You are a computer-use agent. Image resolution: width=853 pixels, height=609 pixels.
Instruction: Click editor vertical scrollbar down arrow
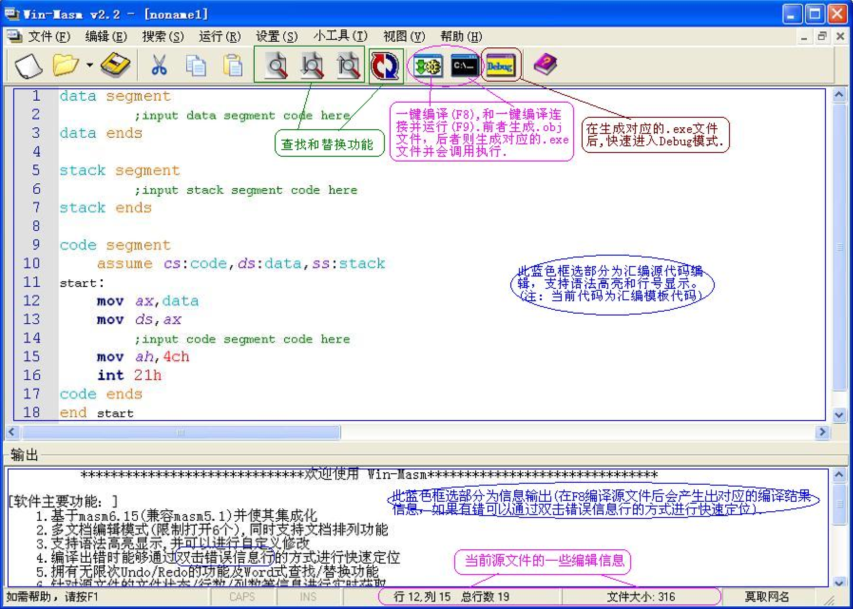pos(839,415)
